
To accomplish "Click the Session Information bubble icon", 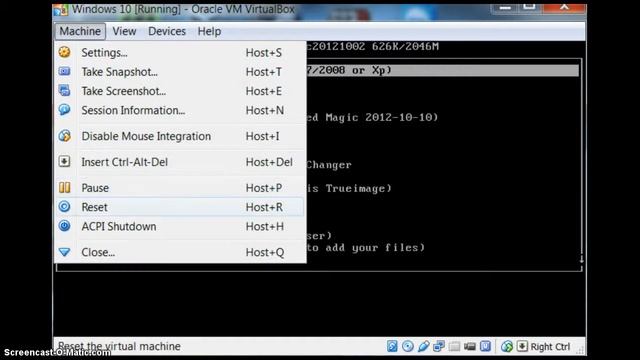I will (64, 109).
